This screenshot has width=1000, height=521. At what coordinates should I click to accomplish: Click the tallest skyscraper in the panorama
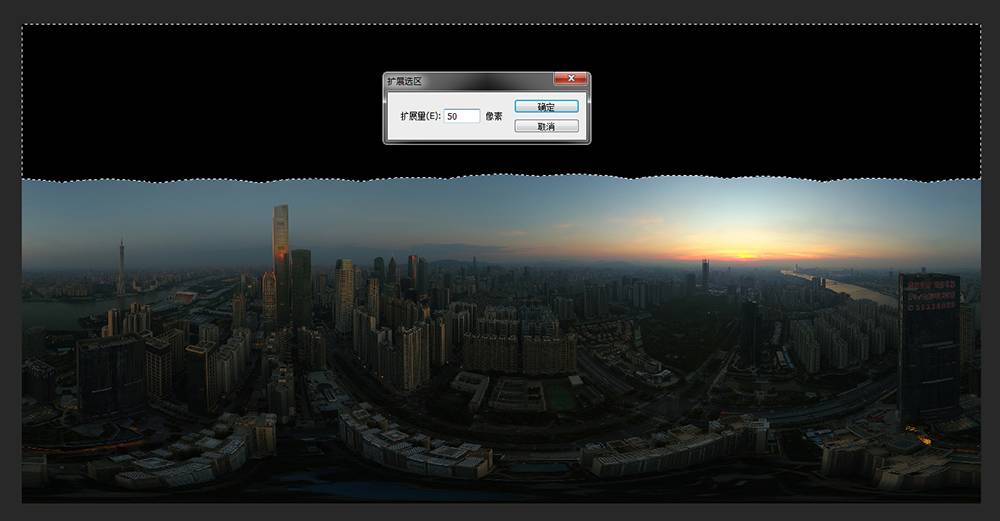click(x=280, y=240)
